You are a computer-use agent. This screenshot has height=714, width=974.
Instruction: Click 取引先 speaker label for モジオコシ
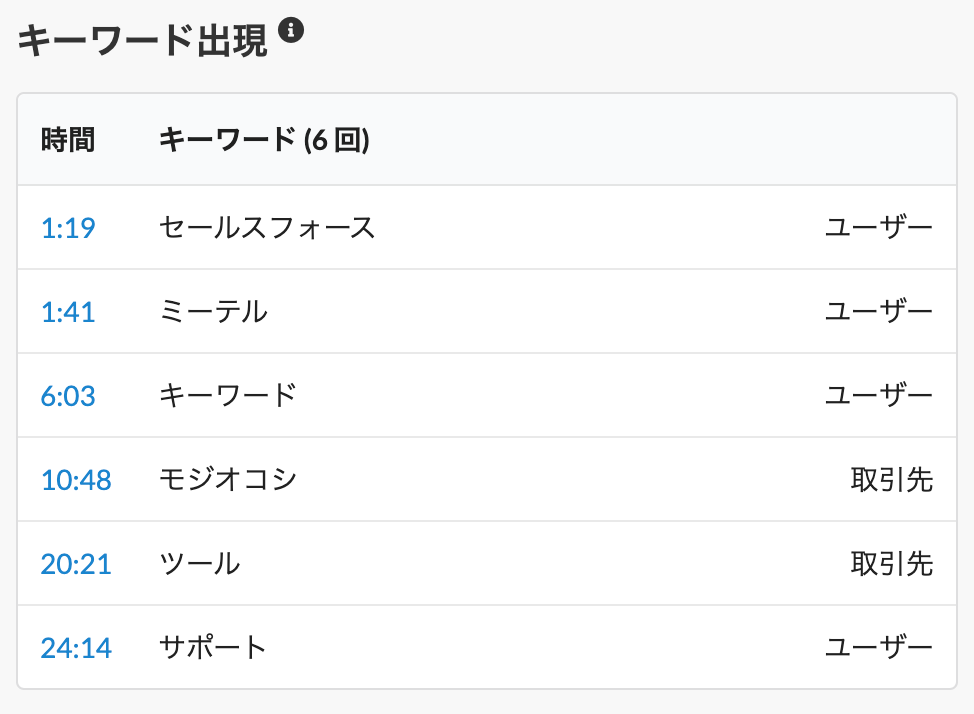(891, 479)
